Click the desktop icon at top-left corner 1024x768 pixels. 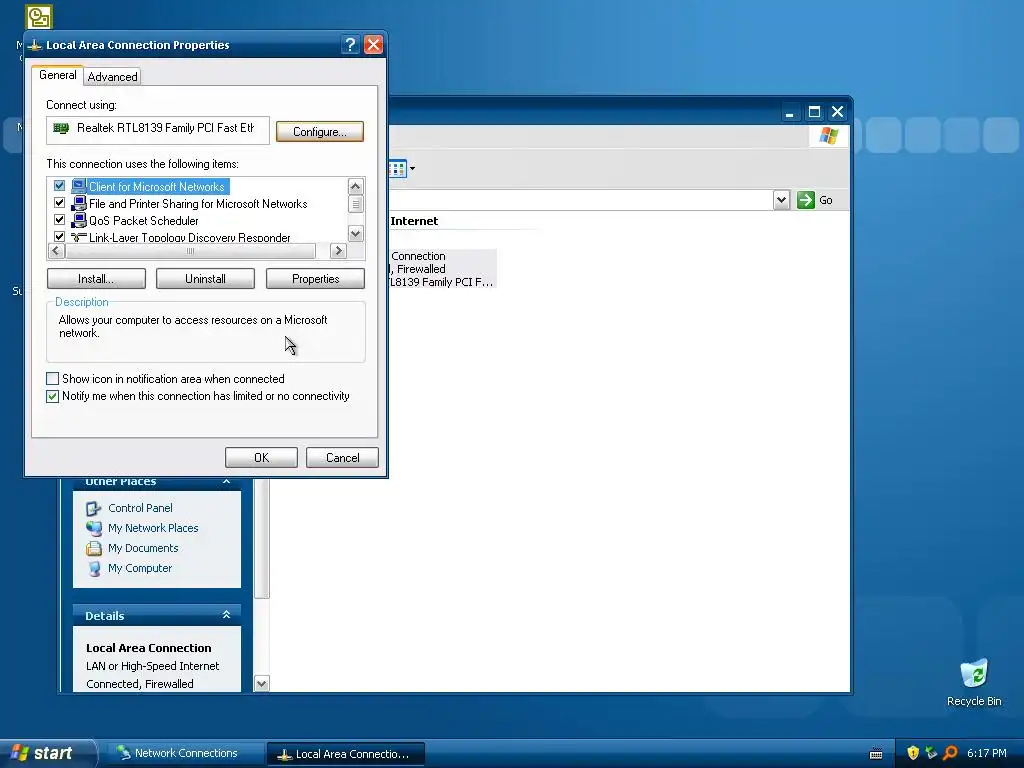click(39, 17)
